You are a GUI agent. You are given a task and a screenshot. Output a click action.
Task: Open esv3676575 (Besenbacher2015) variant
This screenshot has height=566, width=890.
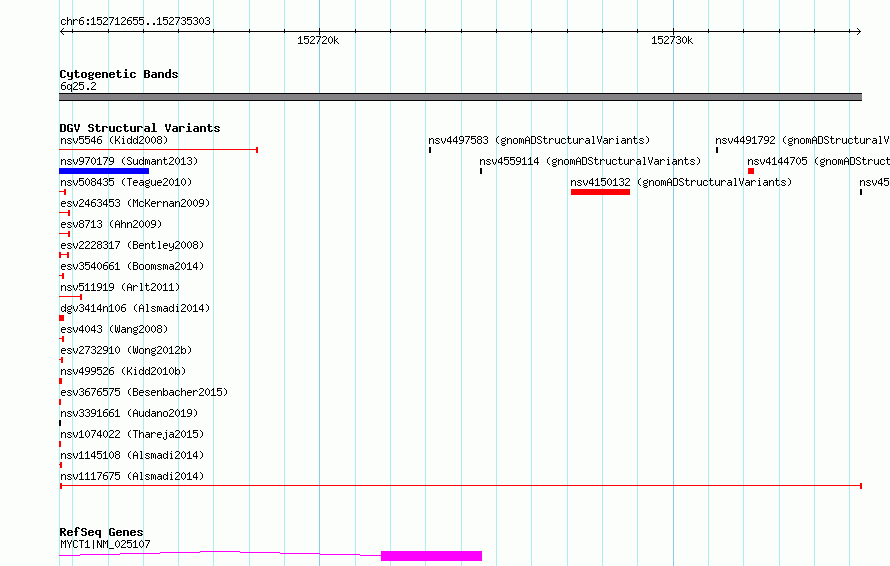[x=144, y=392]
